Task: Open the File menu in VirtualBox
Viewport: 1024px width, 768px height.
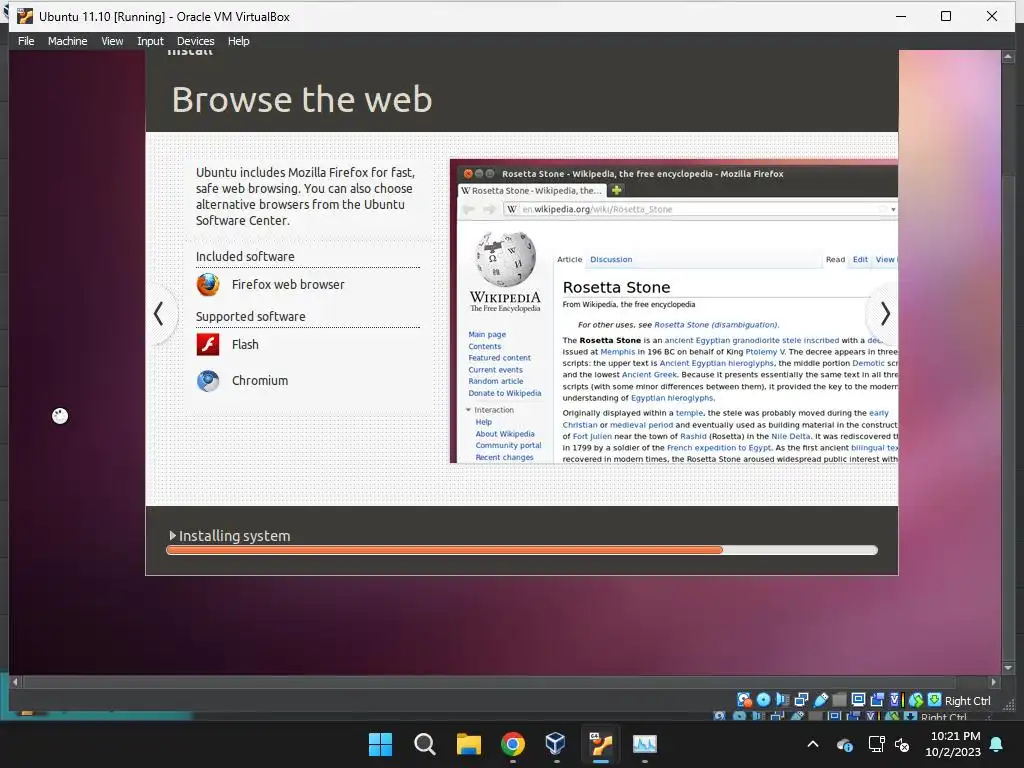Action: click(x=26, y=41)
